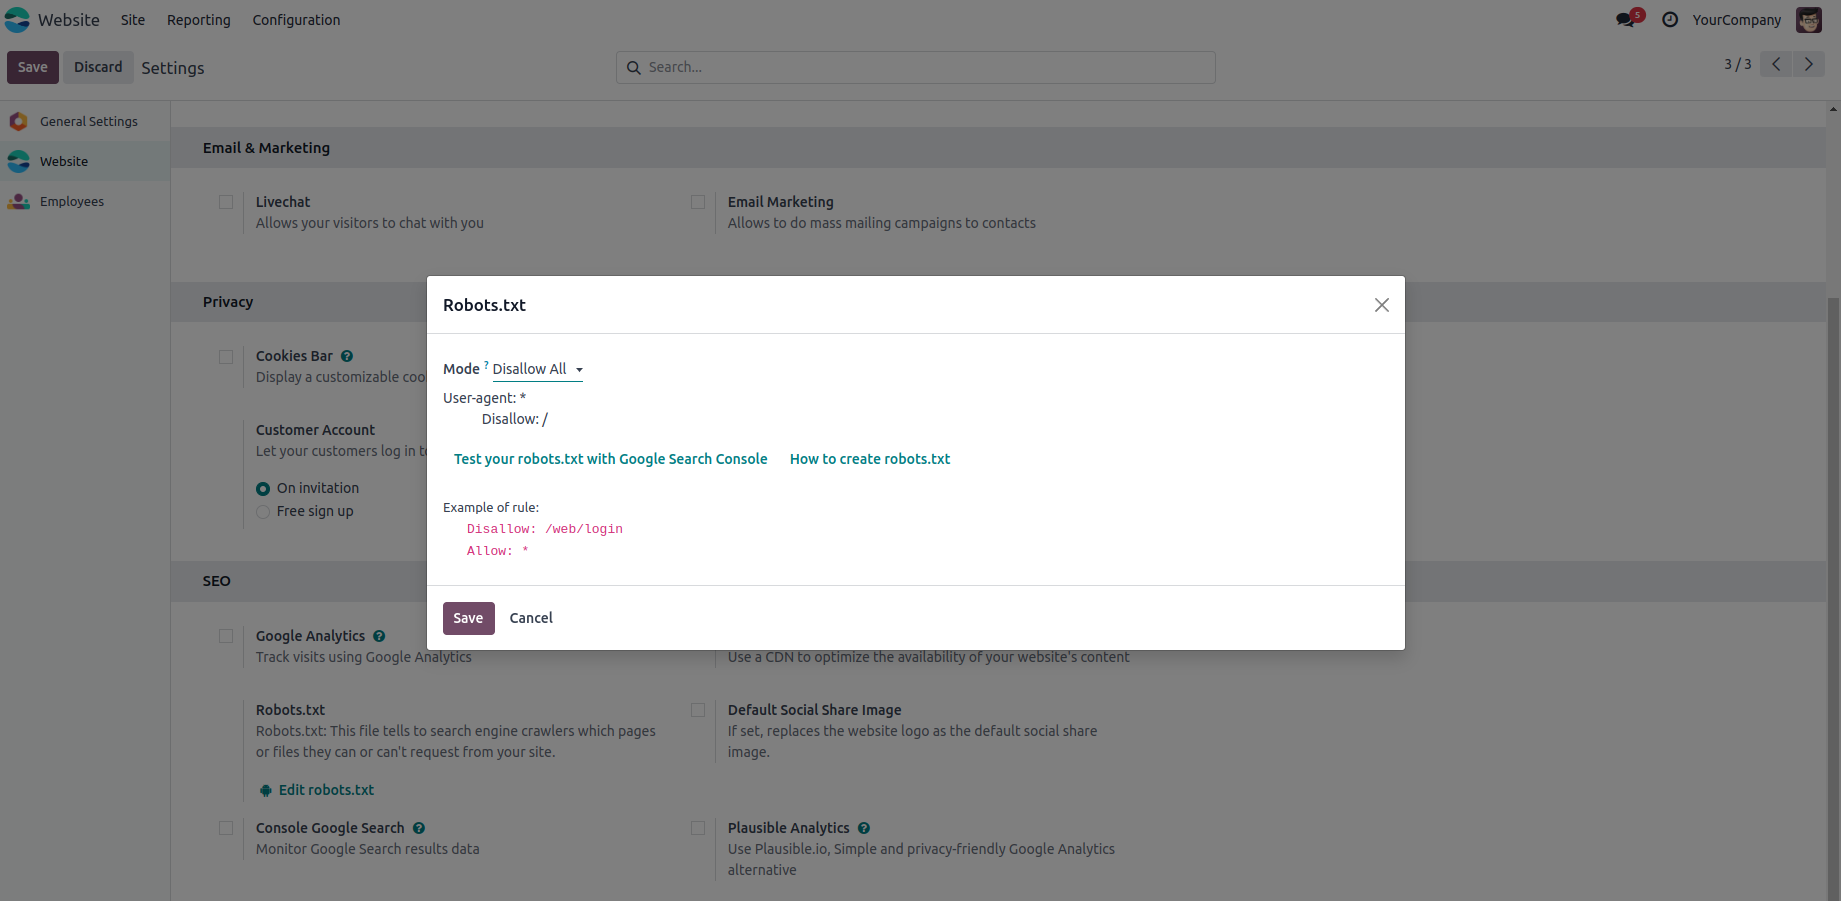Go to next record arrow
Image resolution: width=1841 pixels, height=901 pixels.
click(1808, 64)
